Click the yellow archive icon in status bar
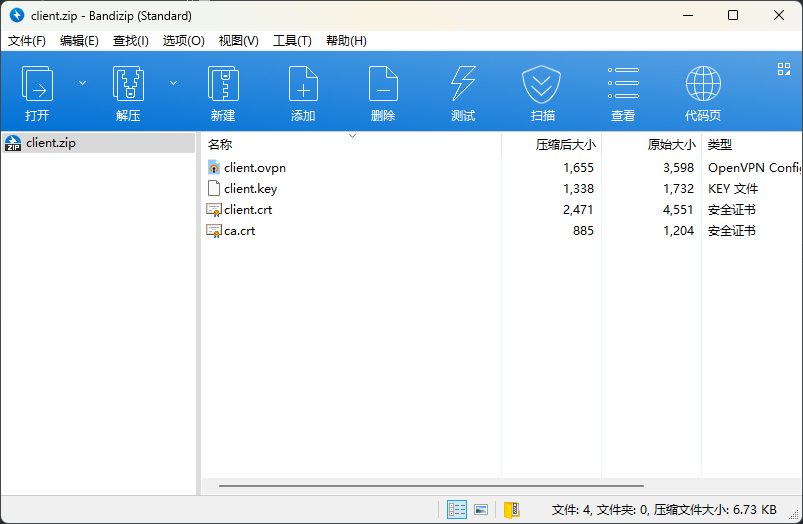 click(x=512, y=510)
